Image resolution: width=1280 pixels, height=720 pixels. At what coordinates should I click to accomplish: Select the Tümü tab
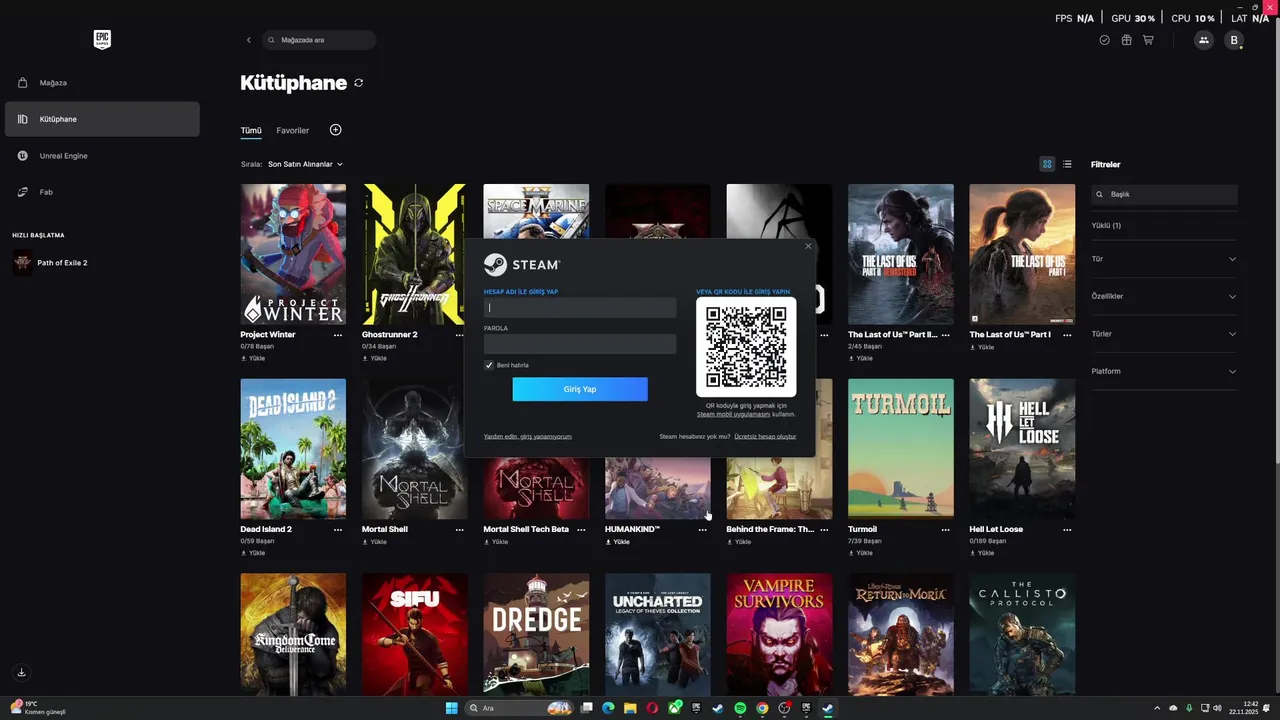(x=250, y=130)
